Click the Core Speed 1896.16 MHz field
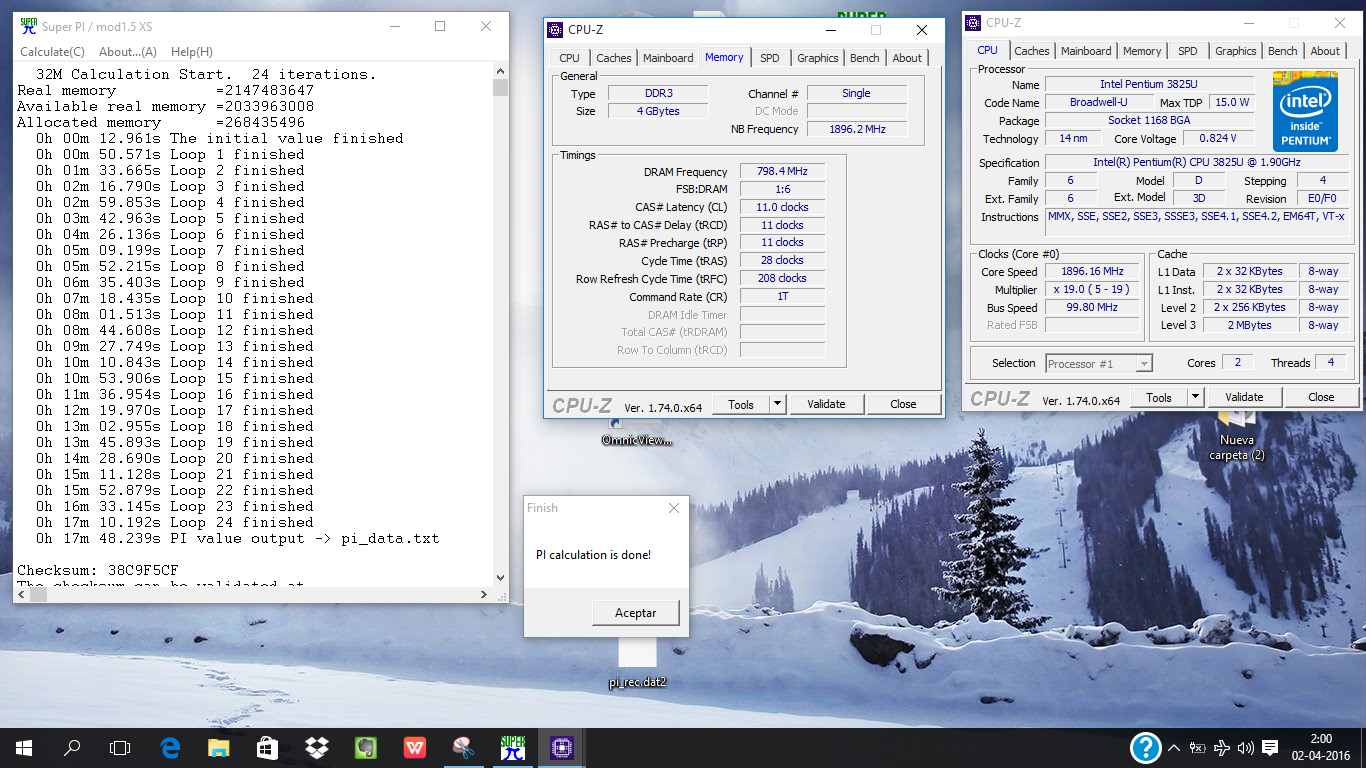The image size is (1366, 768). coord(1092,271)
